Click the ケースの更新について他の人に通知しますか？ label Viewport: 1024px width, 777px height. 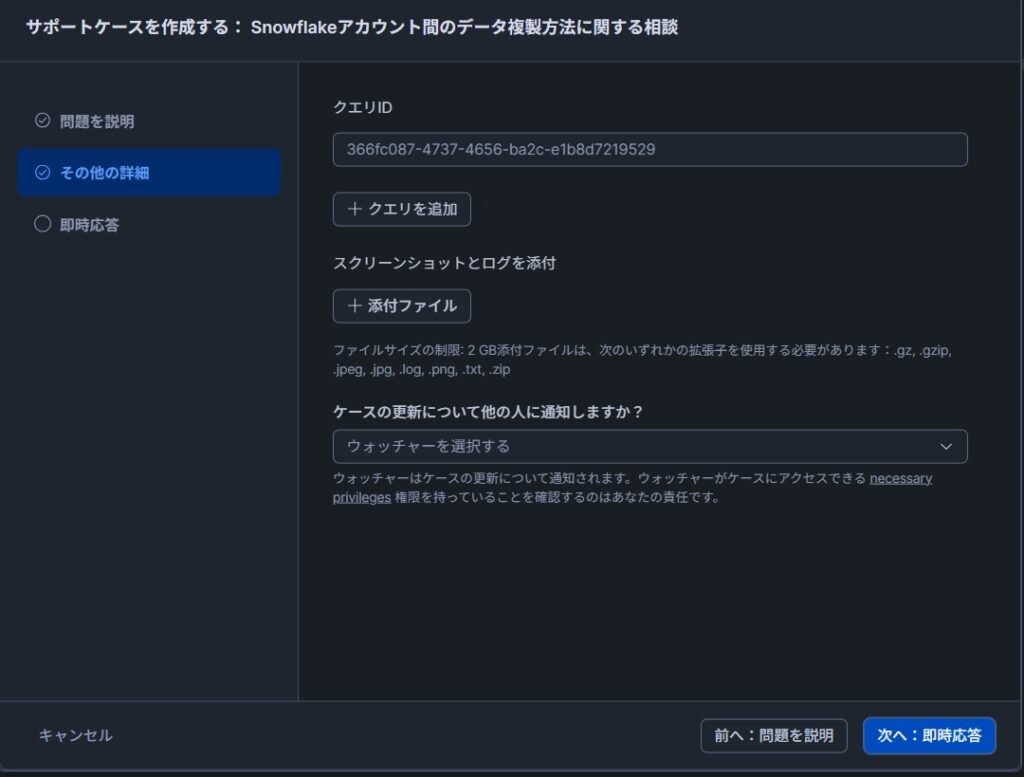click(488, 412)
